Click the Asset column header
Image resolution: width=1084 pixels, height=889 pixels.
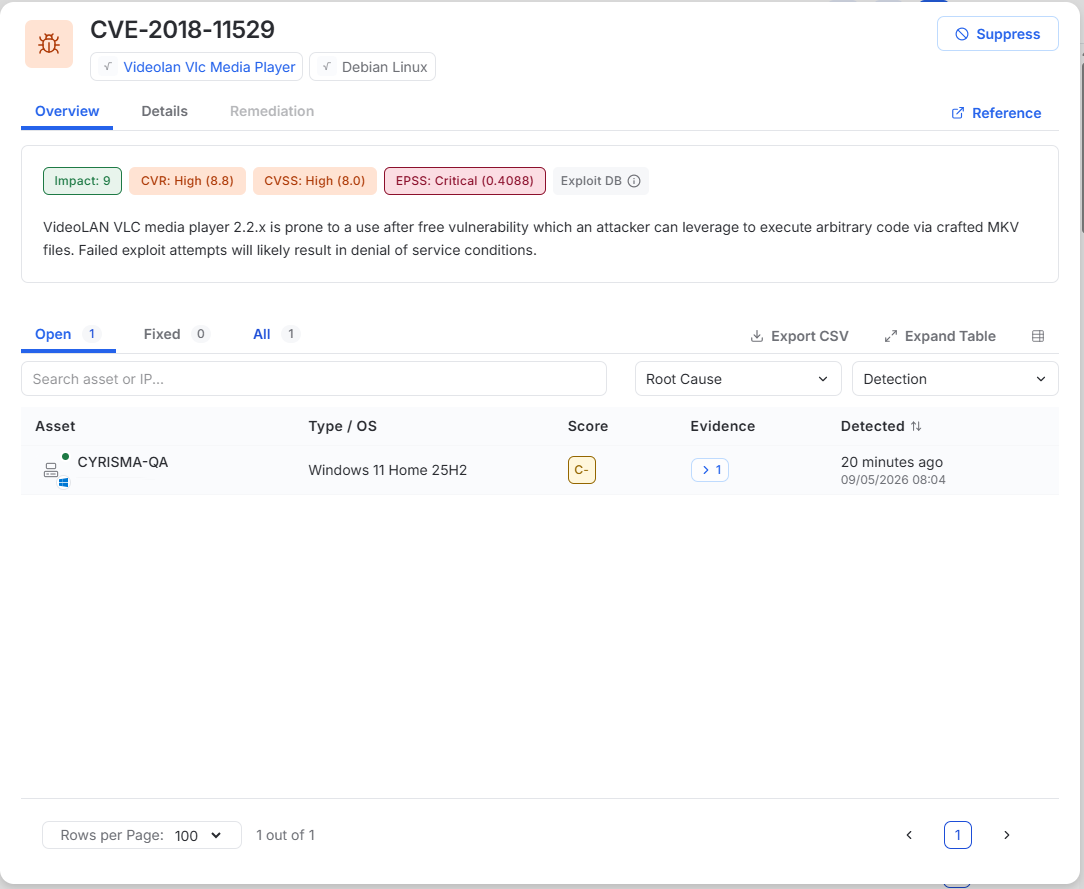(55, 427)
